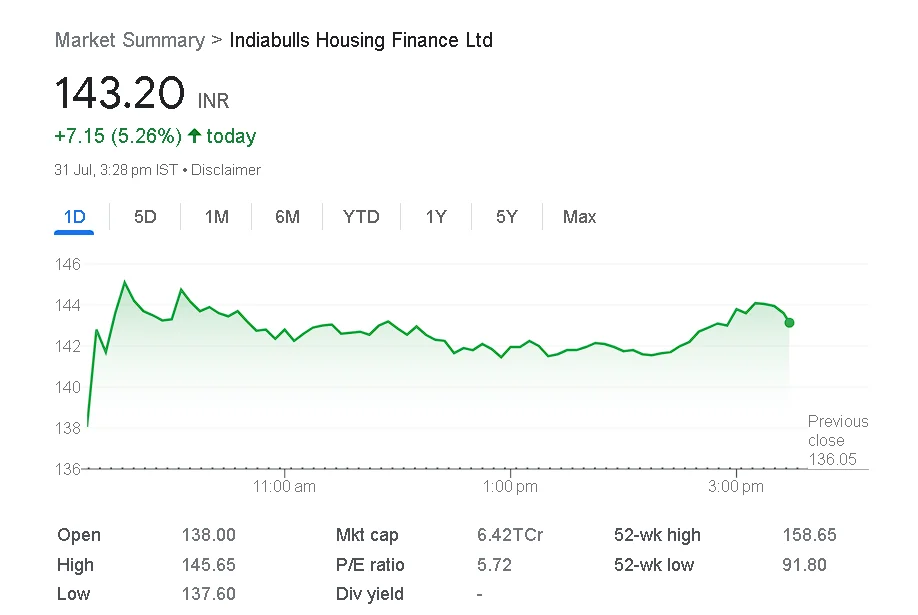
Task: Click the 52-wk low value 91.80
Action: coord(804,565)
